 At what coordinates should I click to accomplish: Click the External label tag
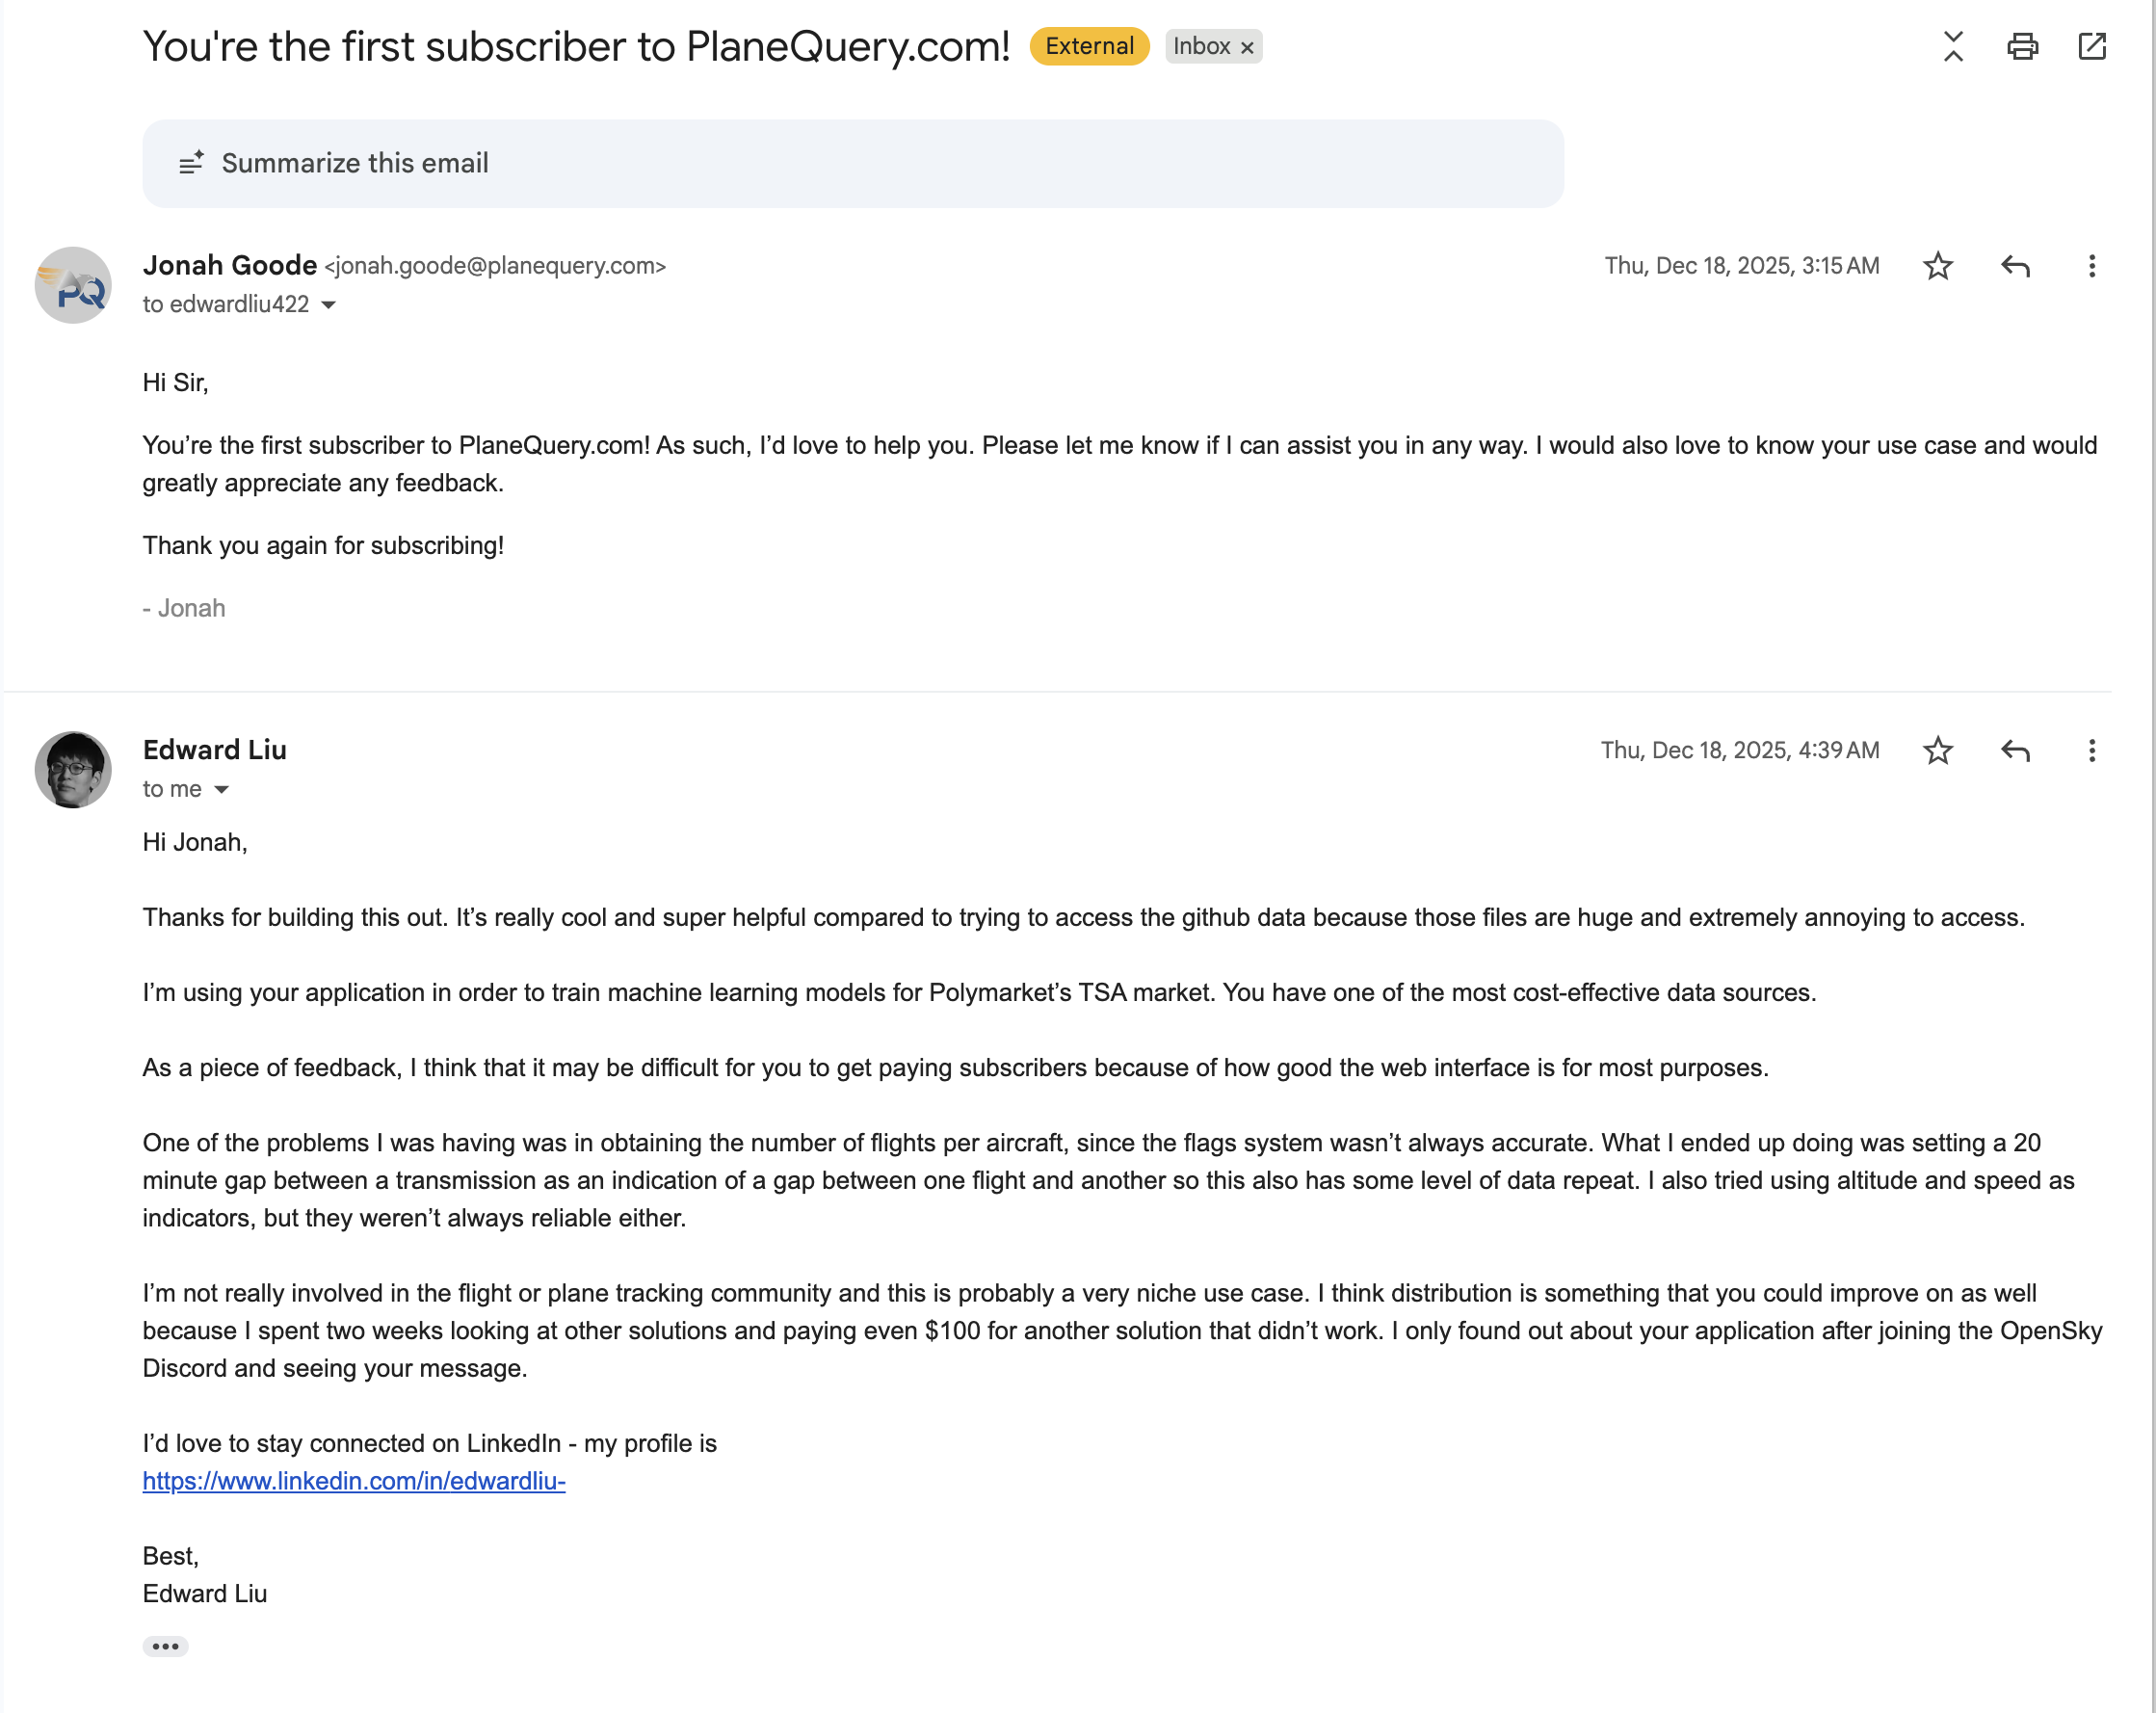click(x=1089, y=46)
